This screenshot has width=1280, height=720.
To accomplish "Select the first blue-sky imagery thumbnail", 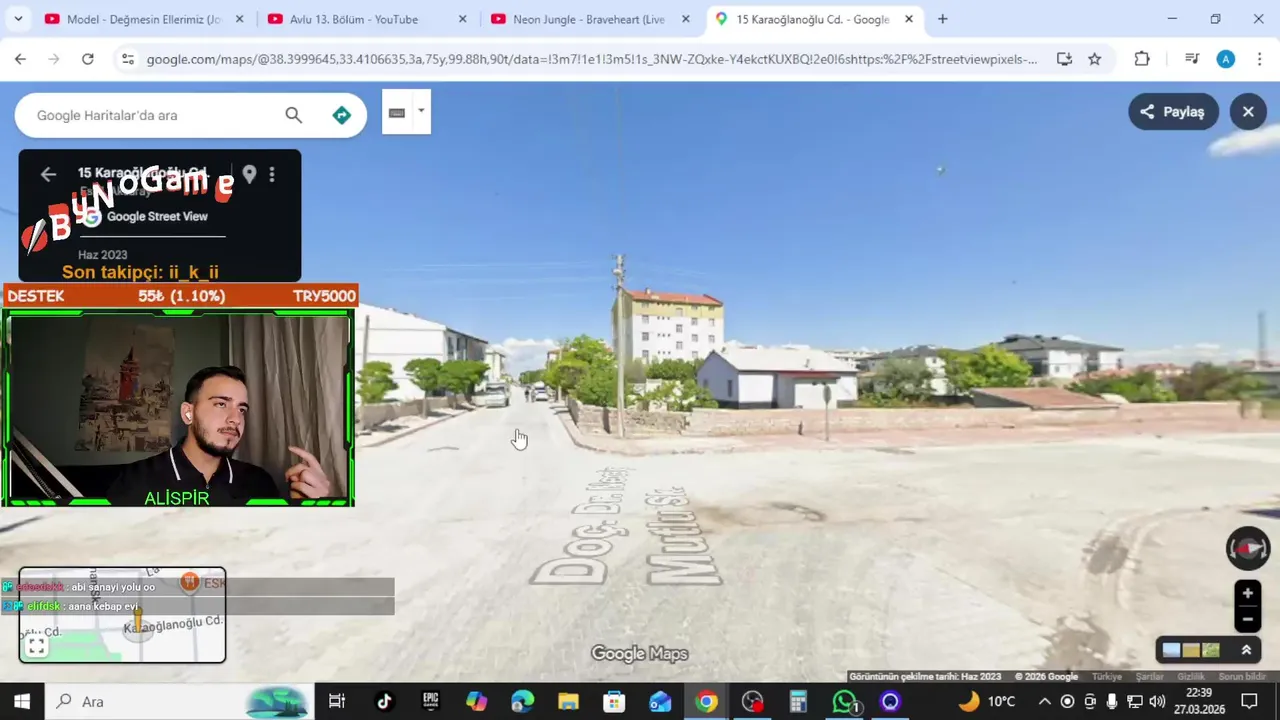I will coord(1171,650).
